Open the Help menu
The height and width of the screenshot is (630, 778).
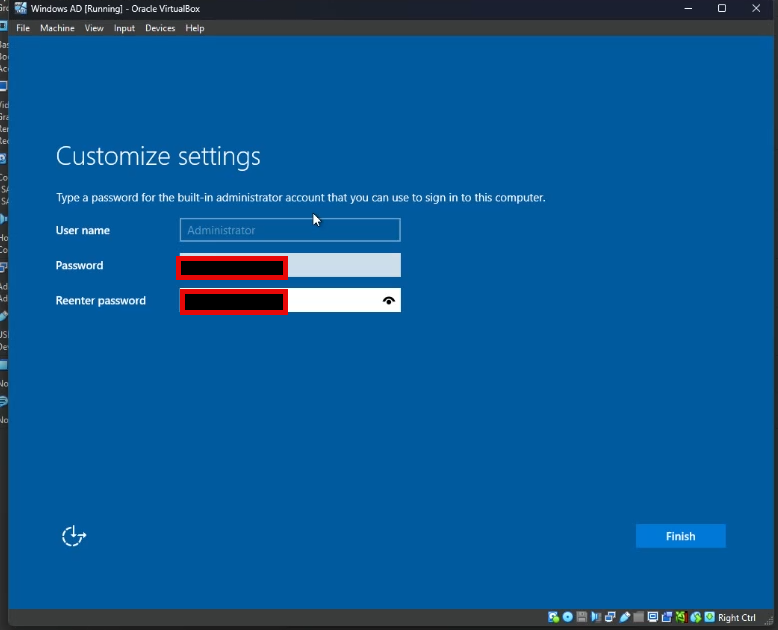194,28
